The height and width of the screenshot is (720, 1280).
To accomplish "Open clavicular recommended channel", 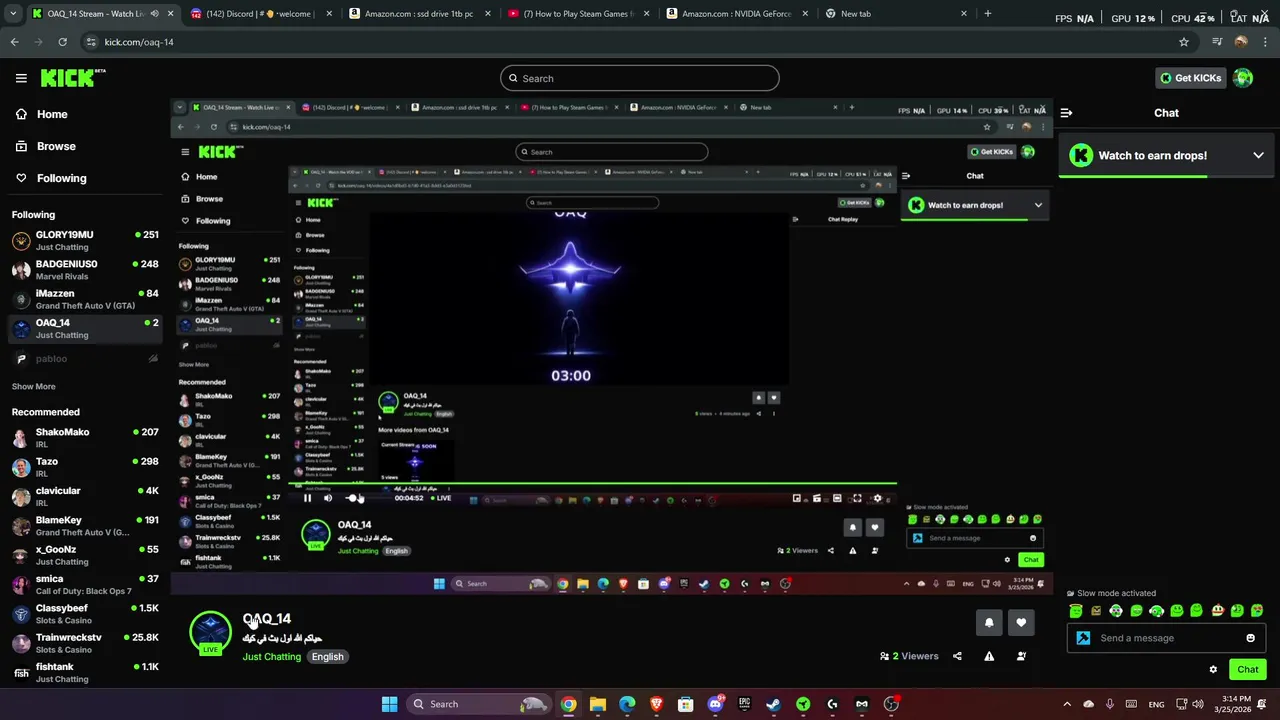I will click(x=85, y=496).
